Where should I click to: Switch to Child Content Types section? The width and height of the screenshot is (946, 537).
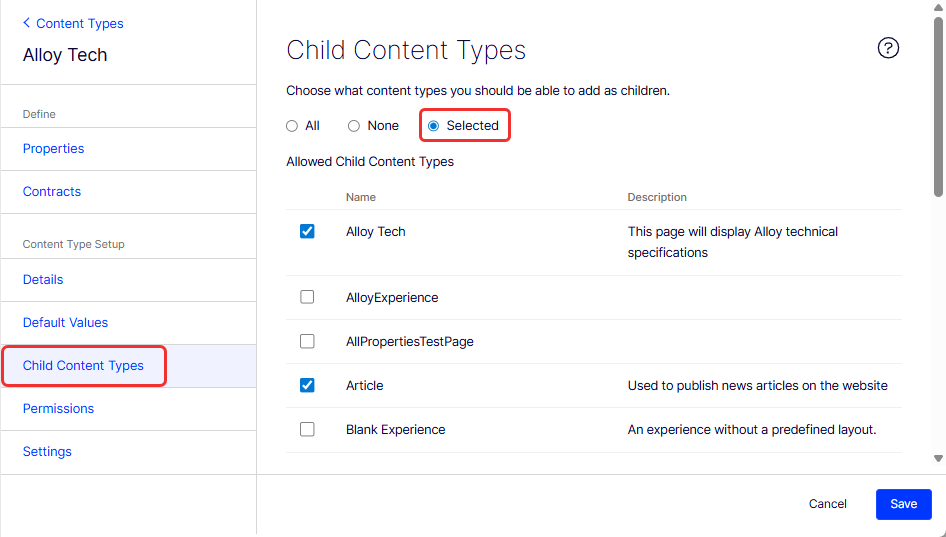pos(84,366)
